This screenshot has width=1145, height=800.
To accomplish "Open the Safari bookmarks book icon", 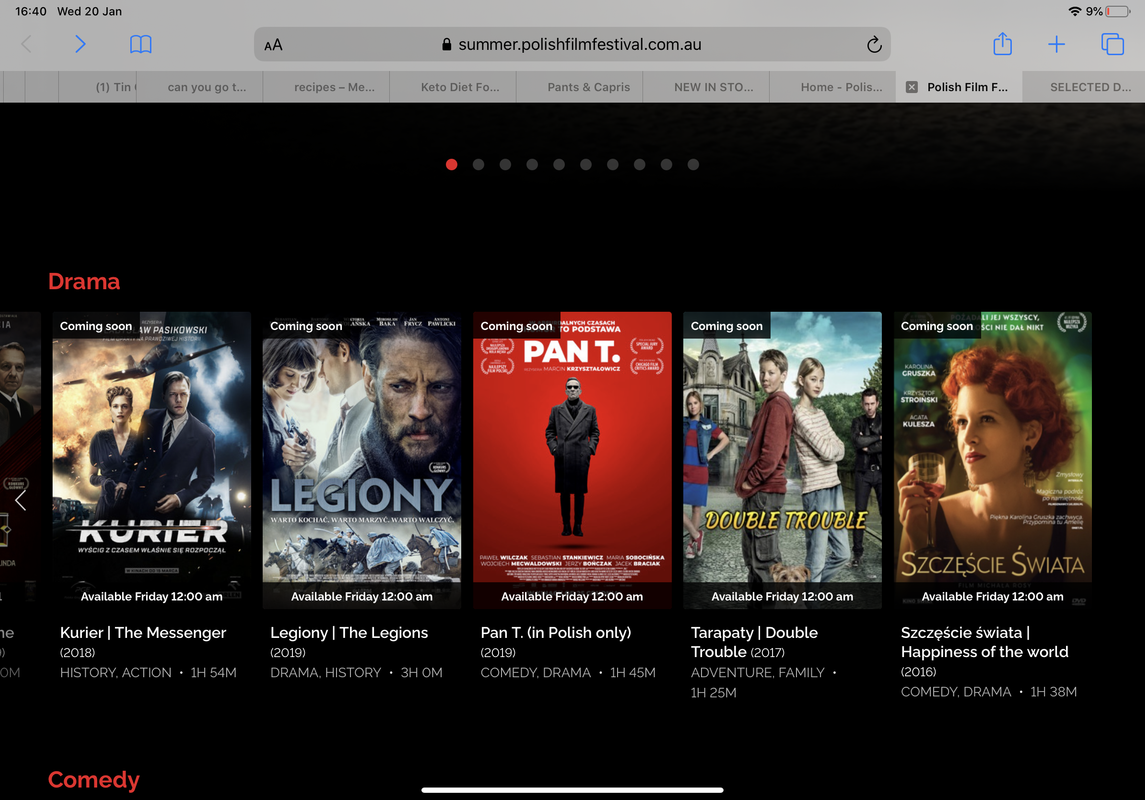I will point(140,45).
